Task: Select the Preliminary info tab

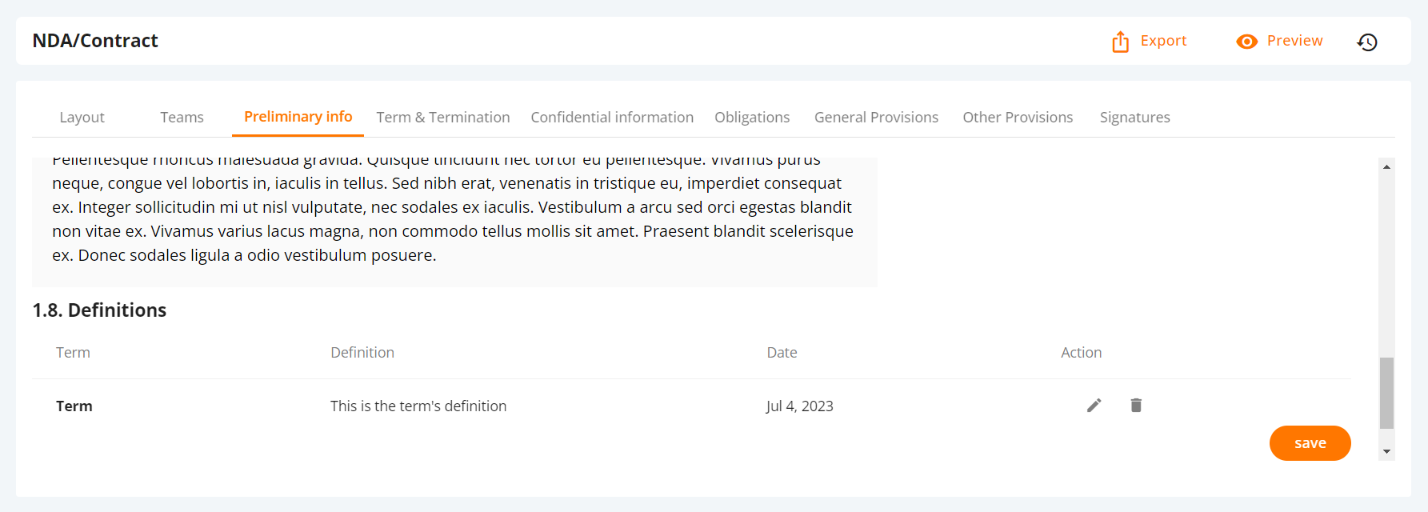Action: (x=298, y=116)
